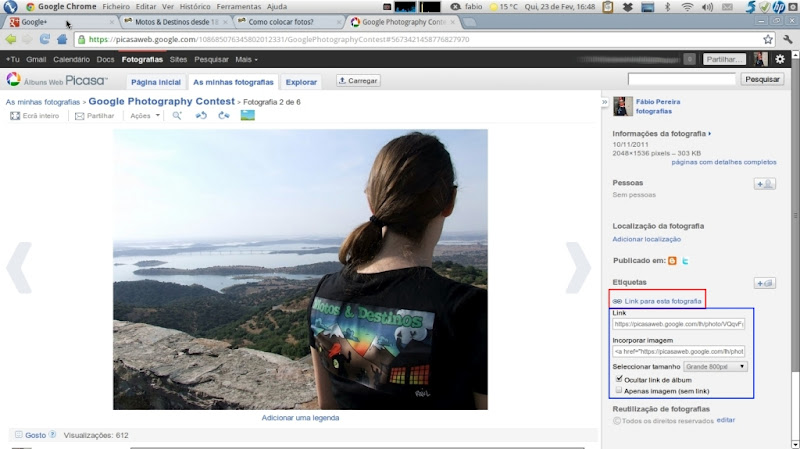Click the zoom magnifier icon in photo toolbar
The image size is (800, 449).
pyautogui.click(x=177, y=116)
